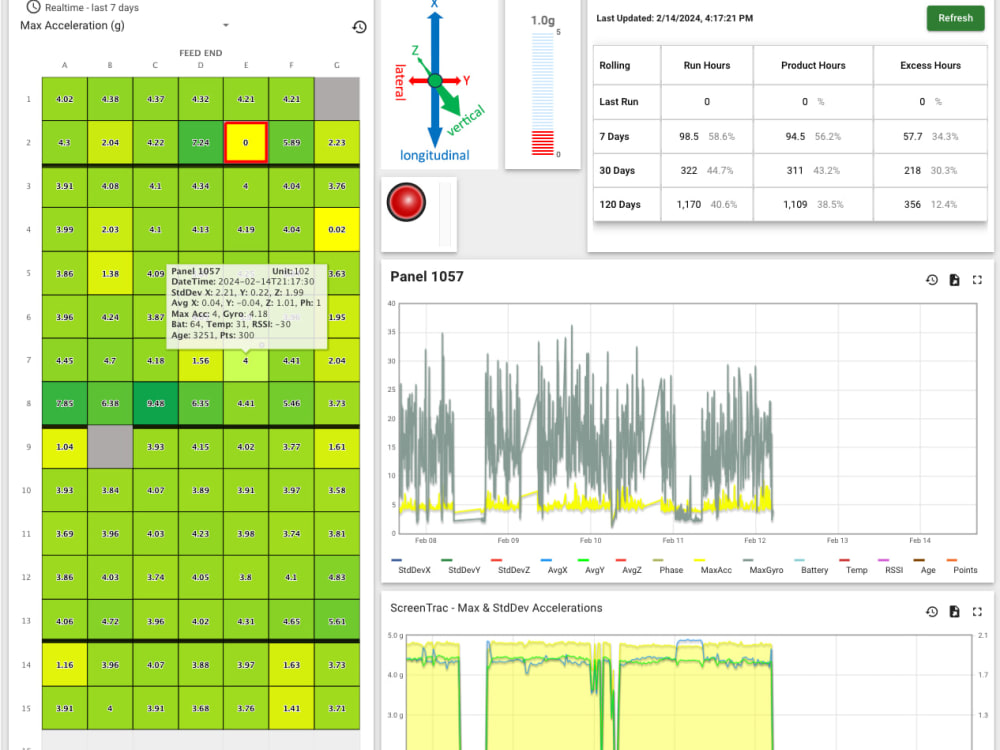Select panel cell 7.85 in row 8
The width and height of the screenshot is (1000, 750).
point(64,403)
